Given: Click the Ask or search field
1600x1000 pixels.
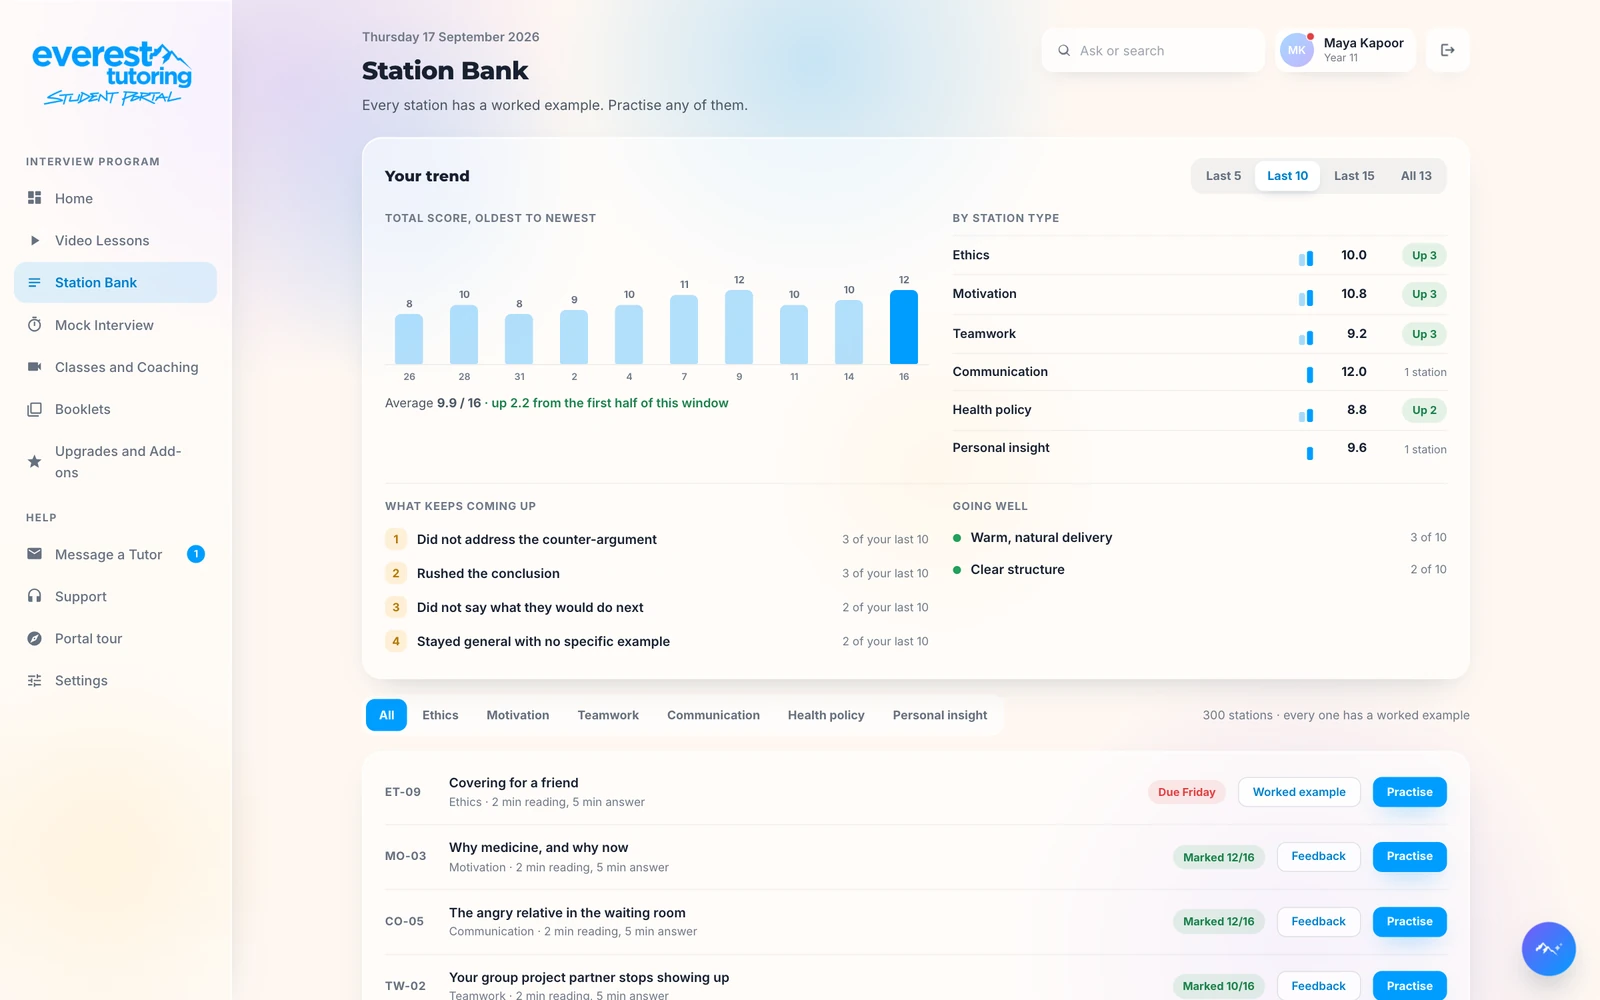Looking at the screenshot, I should click(x=1153, y=50).
